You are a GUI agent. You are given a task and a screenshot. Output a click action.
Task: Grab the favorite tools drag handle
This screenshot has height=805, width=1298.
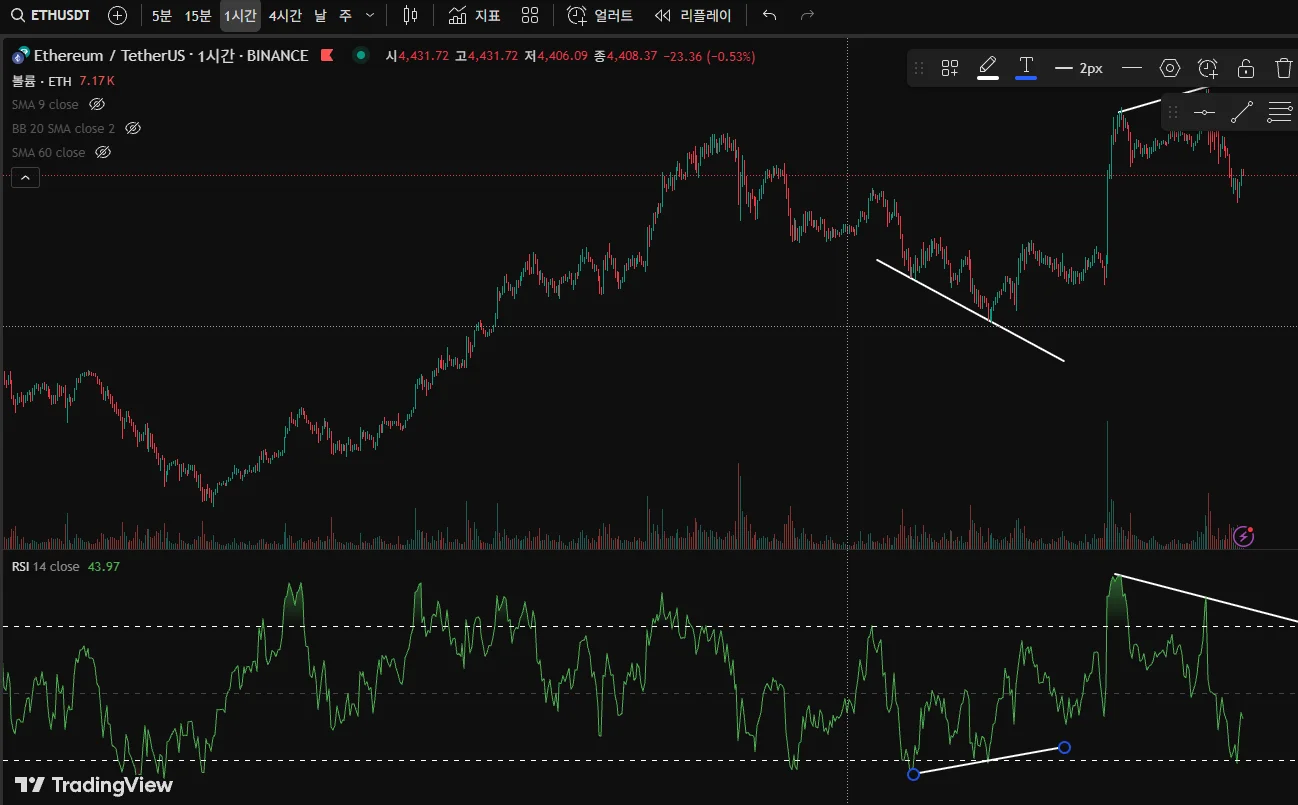[1173, 112]
